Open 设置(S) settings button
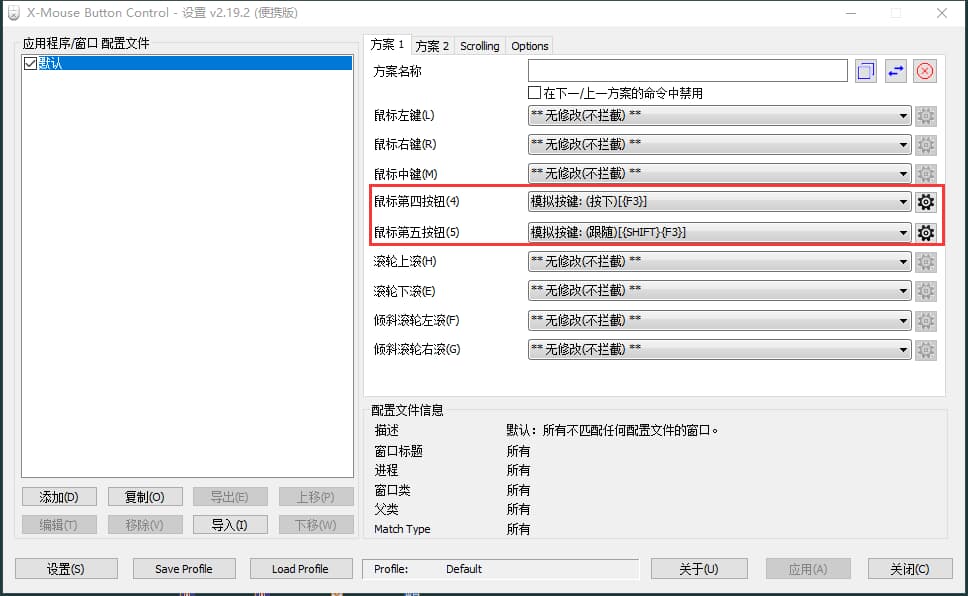The image size is (968, 596). click(x=66, y=569)
